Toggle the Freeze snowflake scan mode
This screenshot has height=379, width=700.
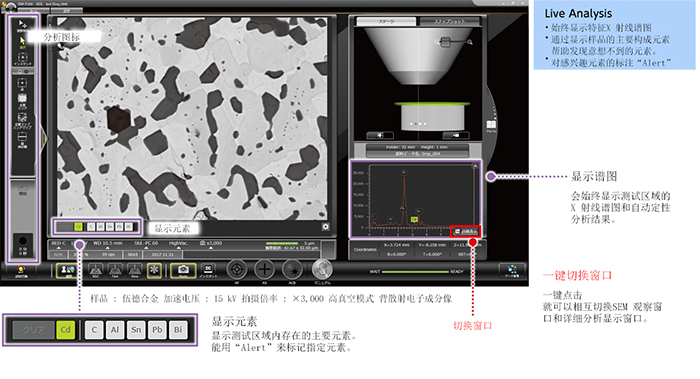pos(154,270)
